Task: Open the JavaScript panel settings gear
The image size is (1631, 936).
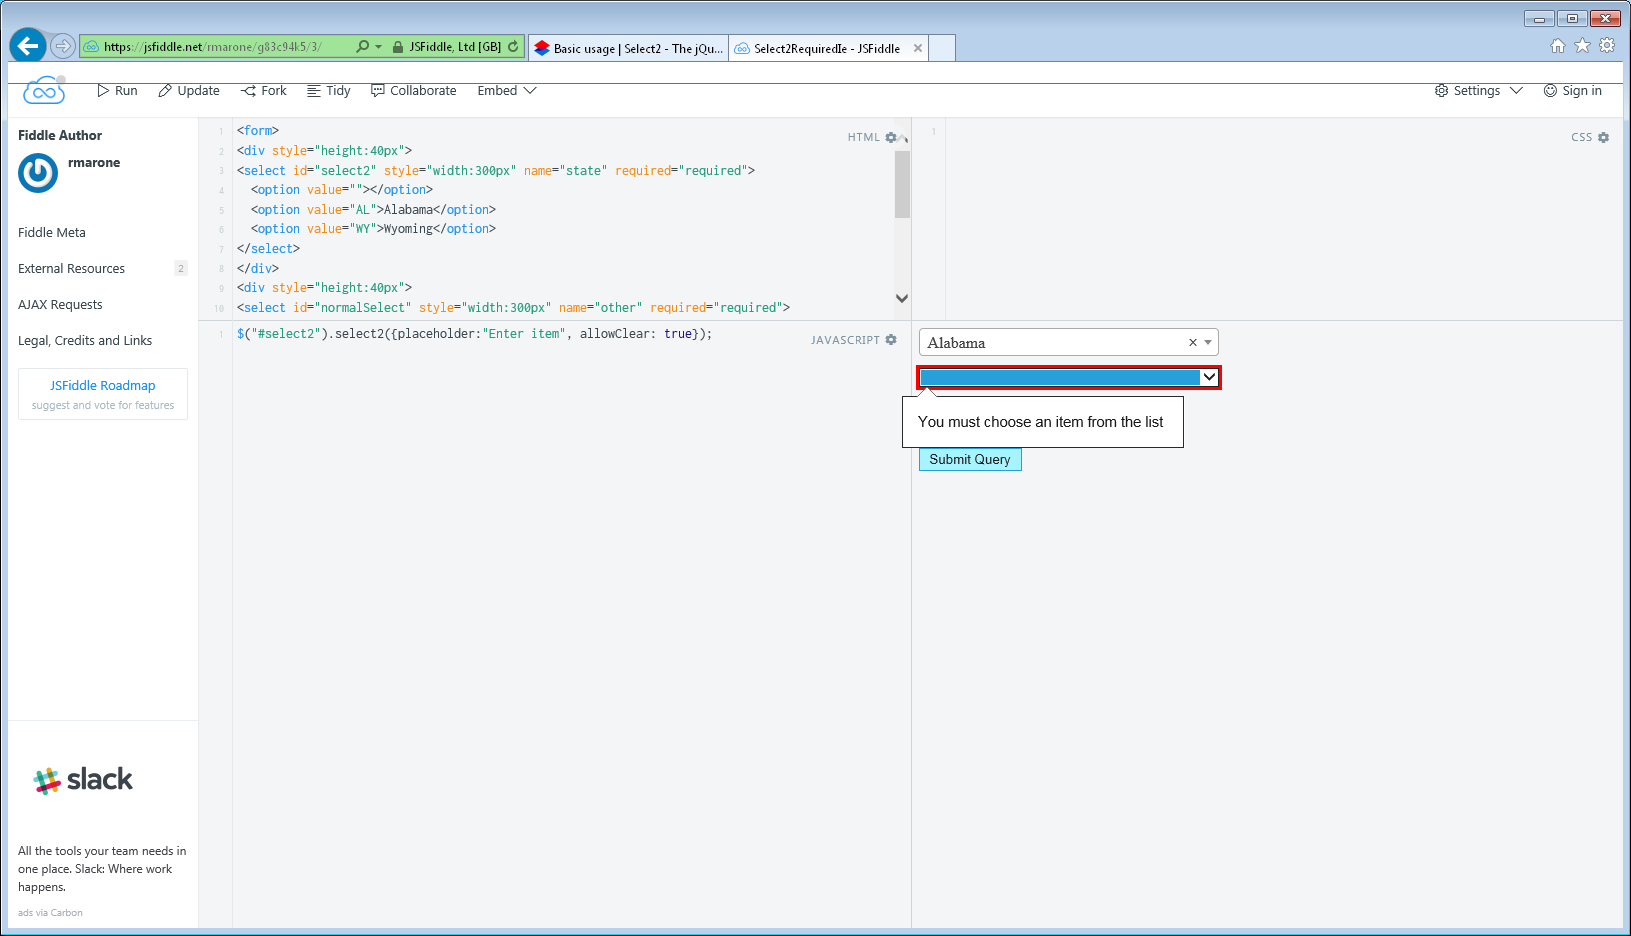Action: (x=891, y=340)
